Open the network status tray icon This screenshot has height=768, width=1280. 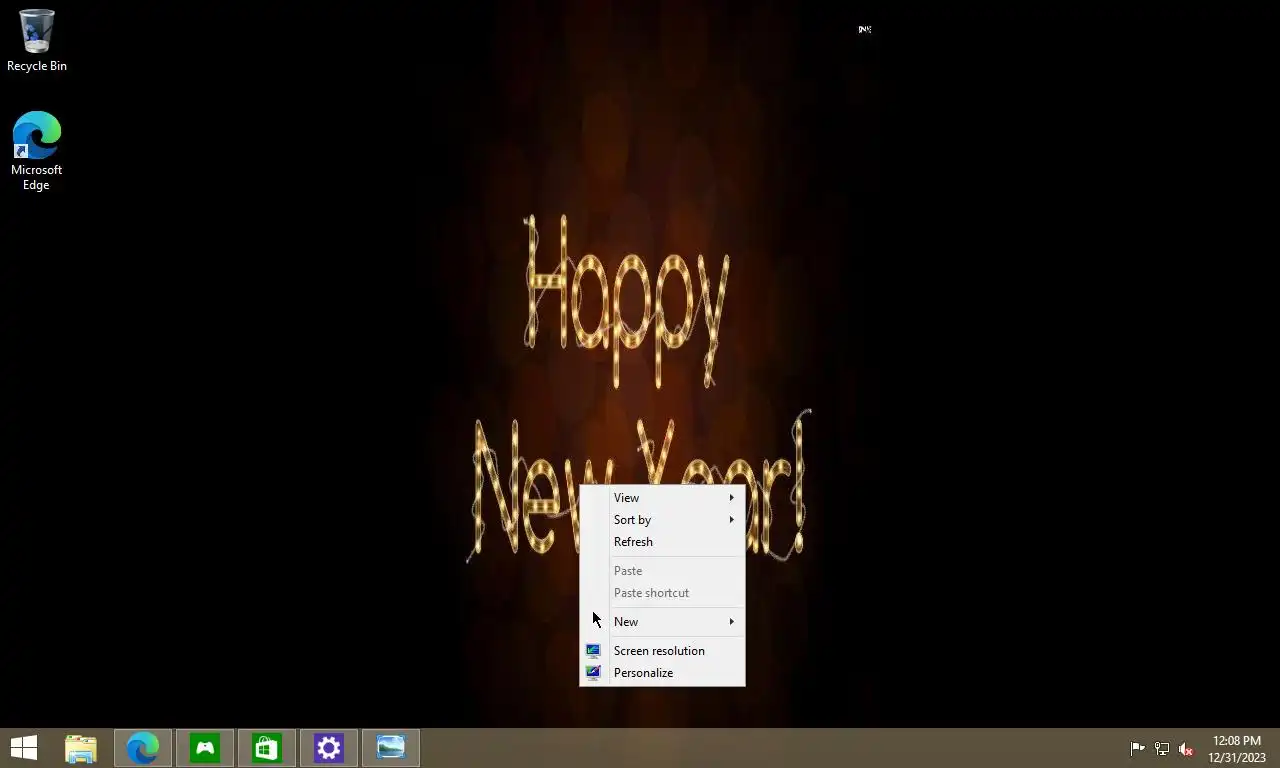[x=1161, y=749]
